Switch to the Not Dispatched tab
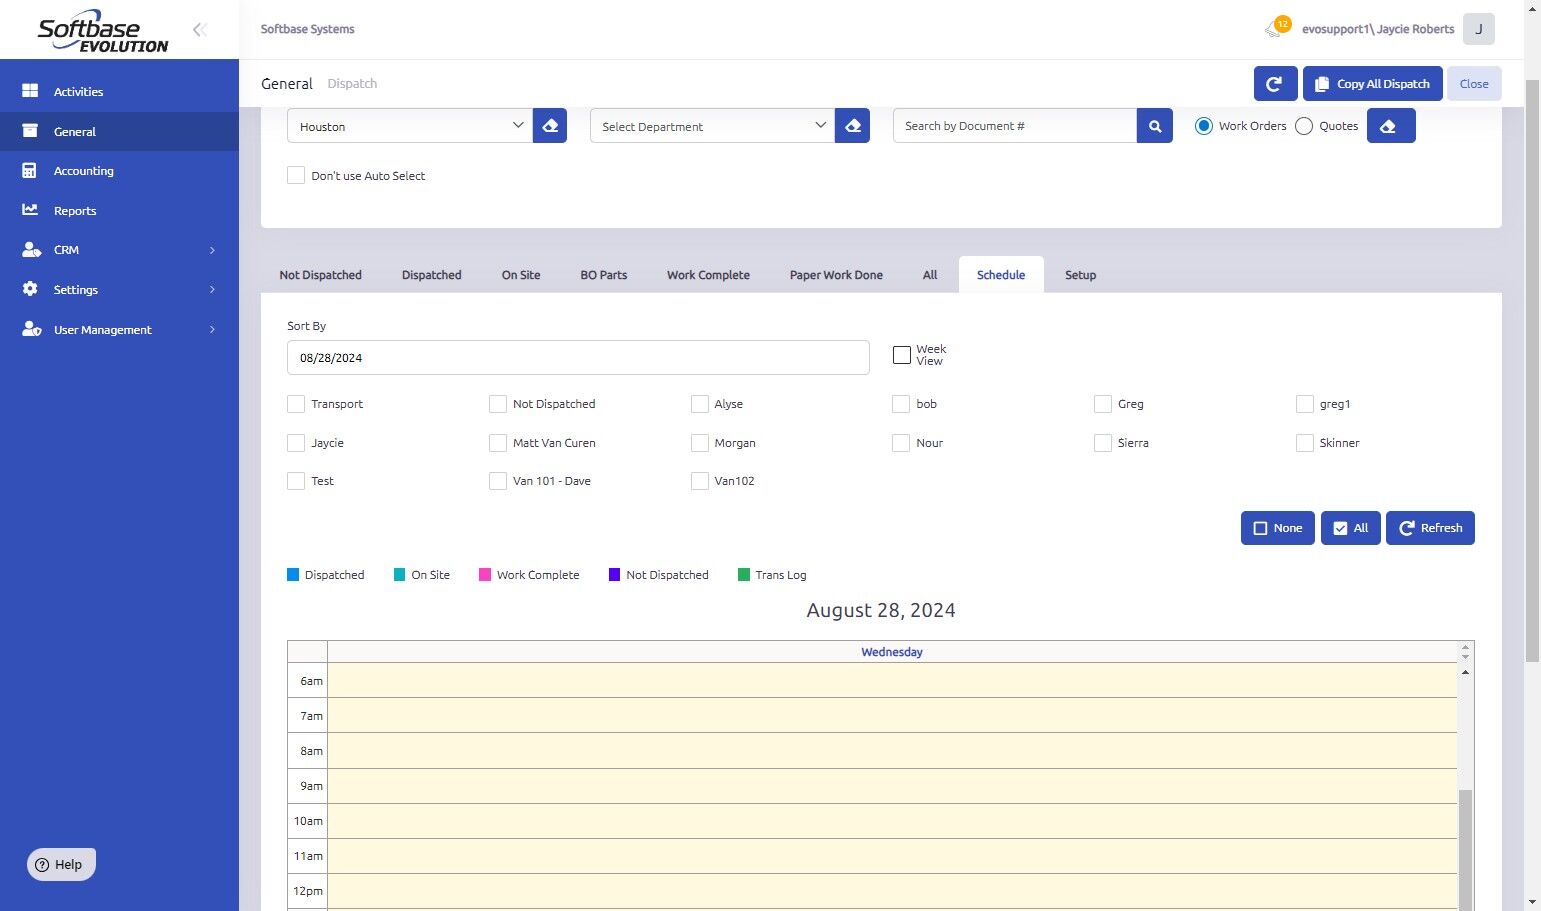 [x=320, y=275]
